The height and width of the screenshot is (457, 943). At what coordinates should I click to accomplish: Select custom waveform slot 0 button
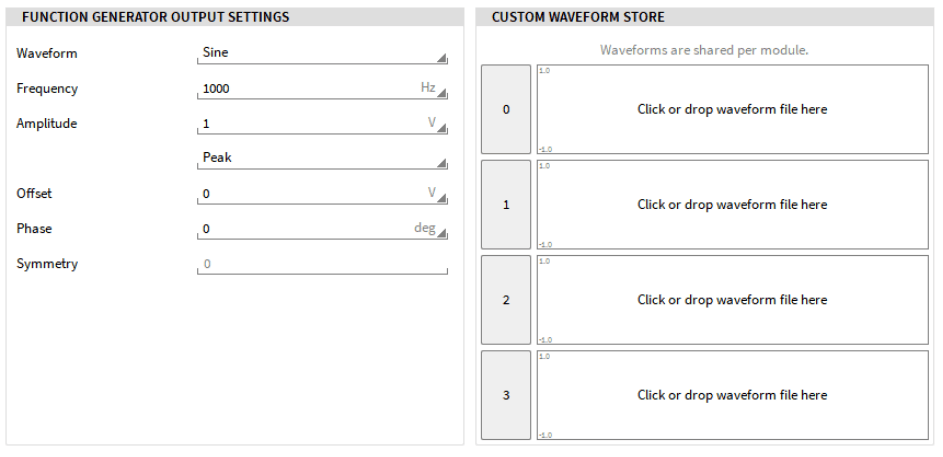click(x=506, y=110)
